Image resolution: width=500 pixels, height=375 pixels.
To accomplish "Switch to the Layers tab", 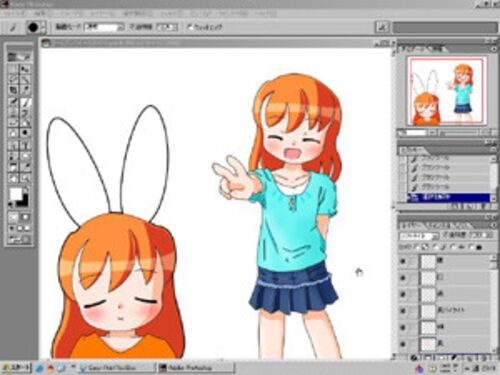I will click(410, 226).
